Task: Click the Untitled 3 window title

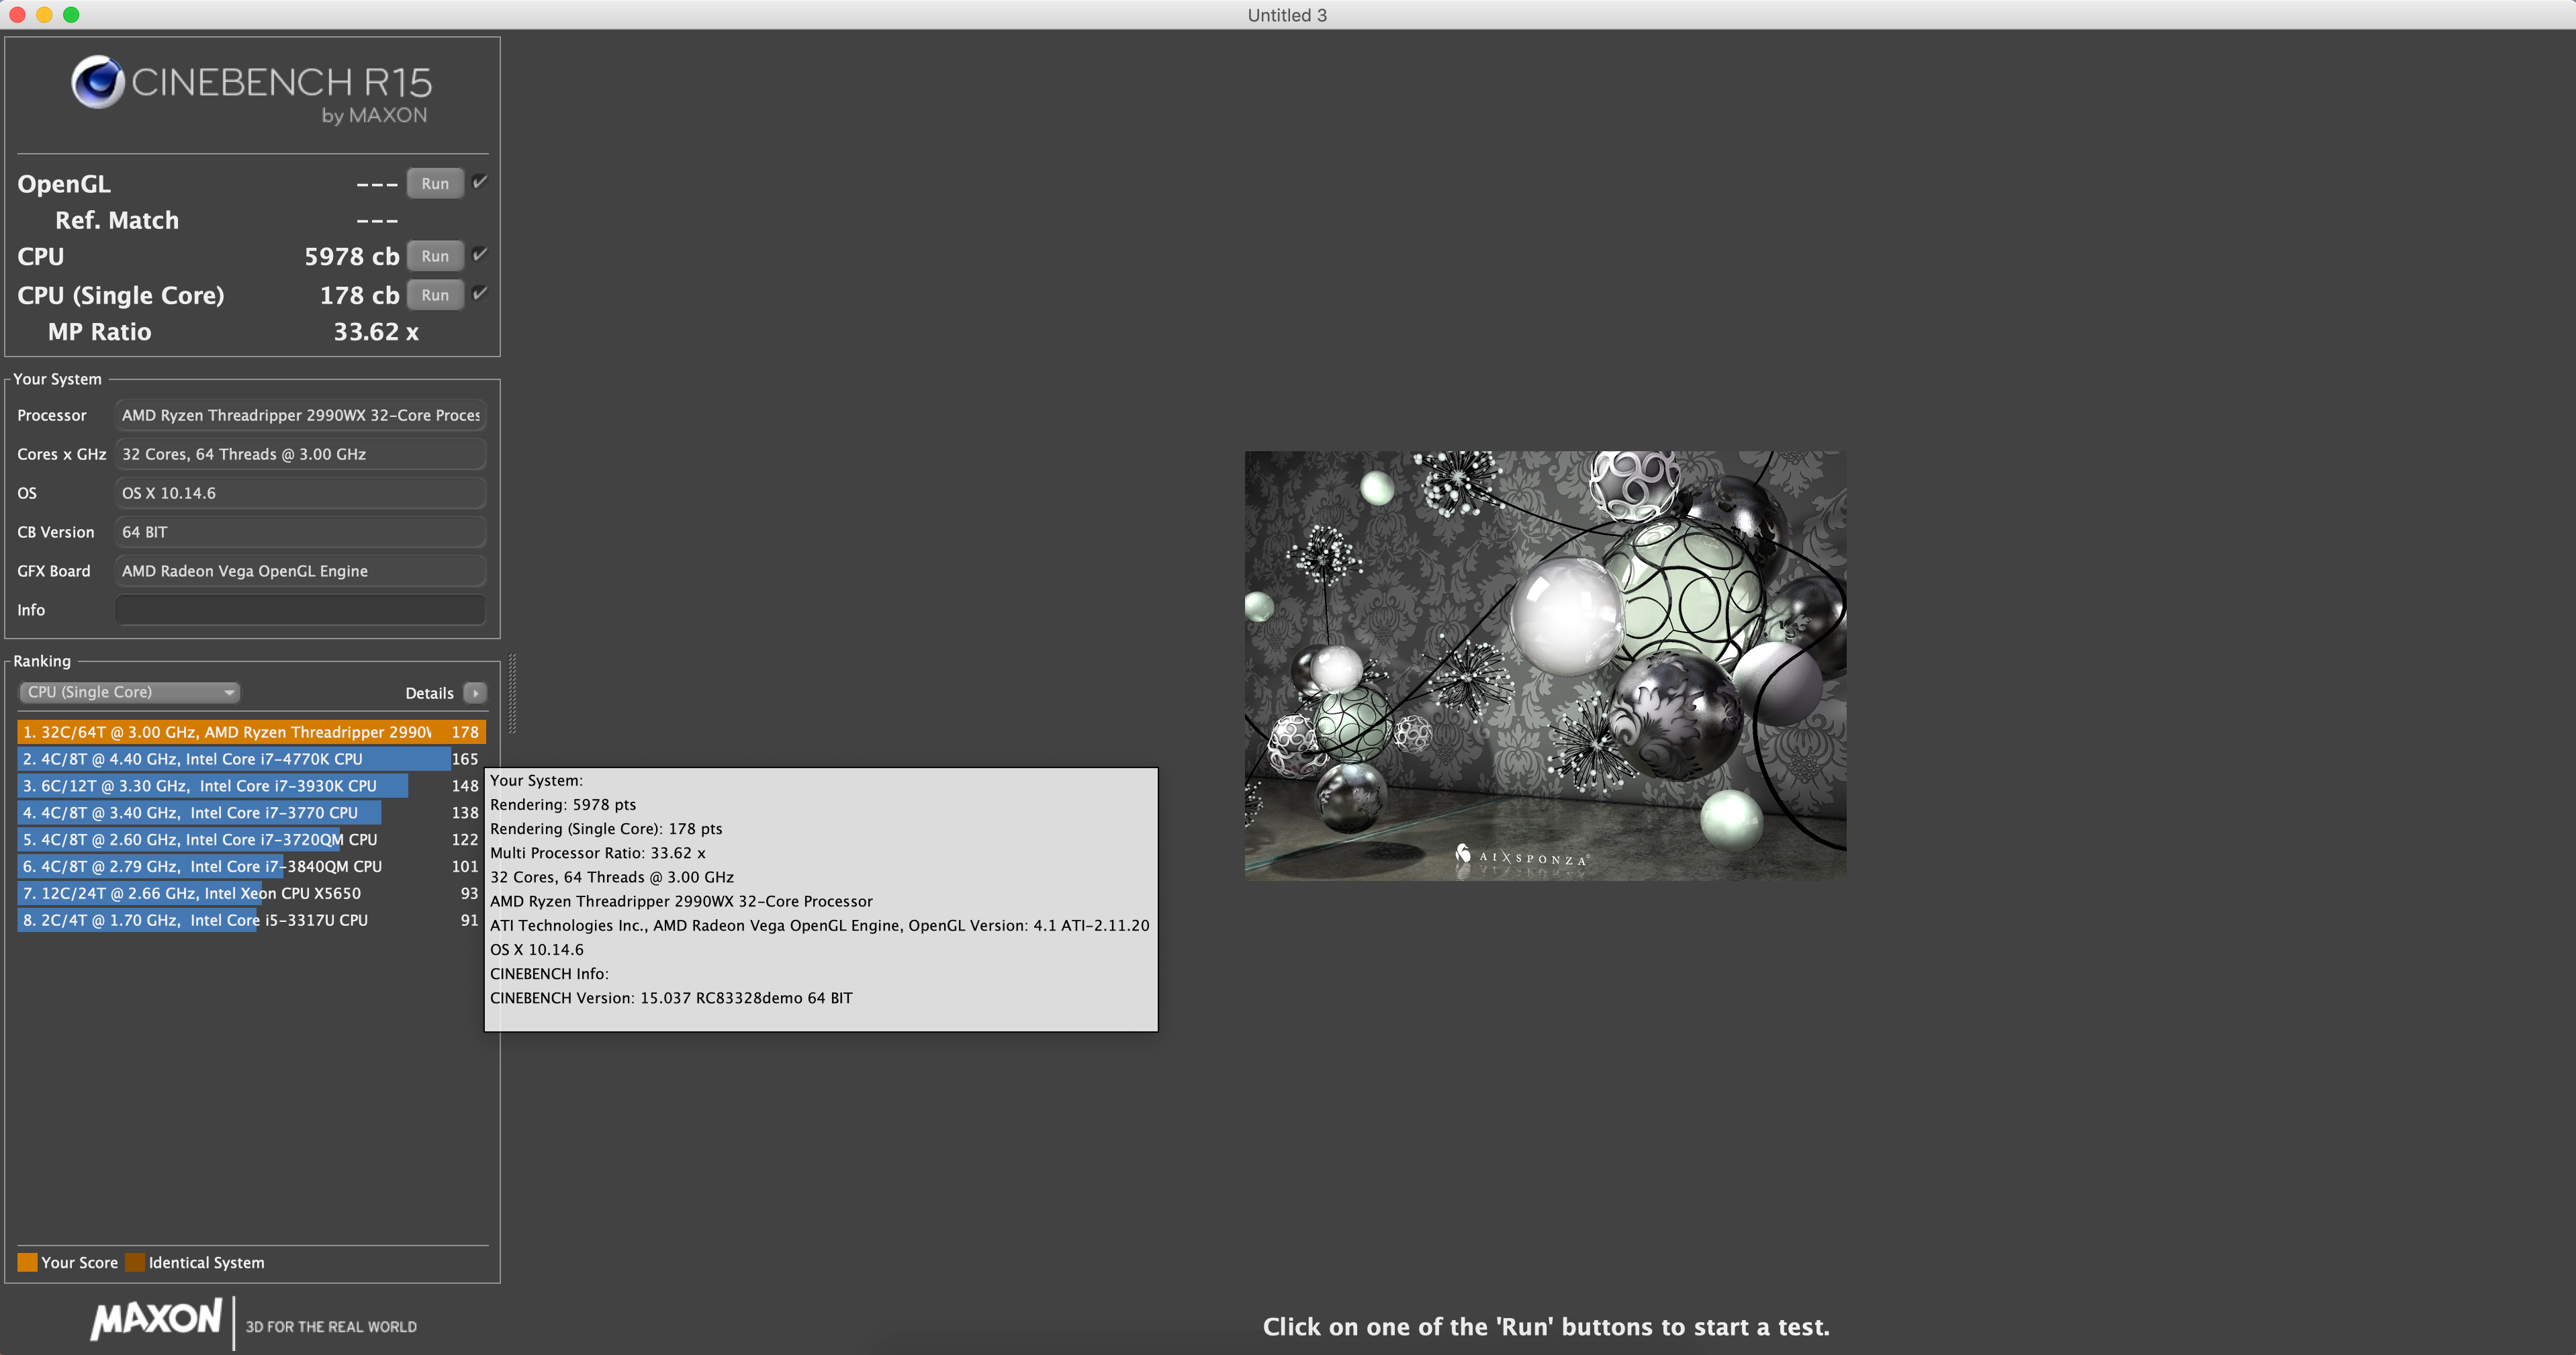Action: pos(1287,15)
